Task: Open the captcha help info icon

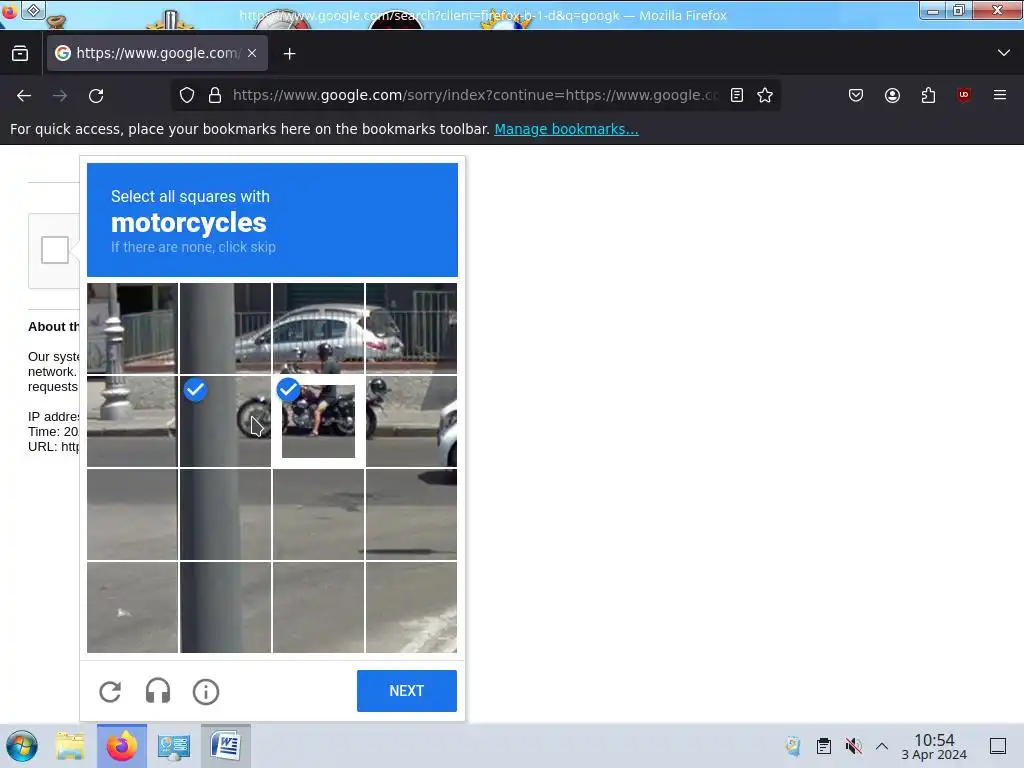Action: pos(206,692)
